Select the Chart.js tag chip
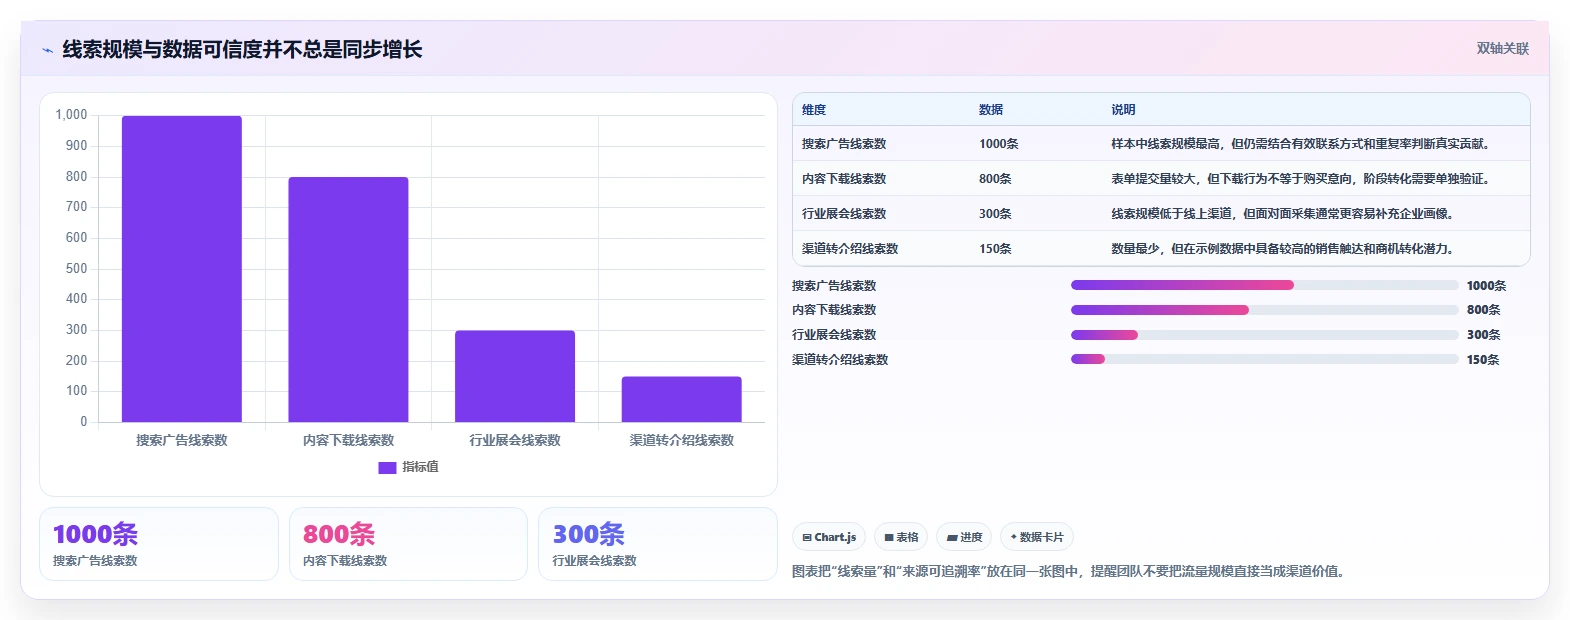Viewport: 1570px width, 620px height. [x=829, y=537]
